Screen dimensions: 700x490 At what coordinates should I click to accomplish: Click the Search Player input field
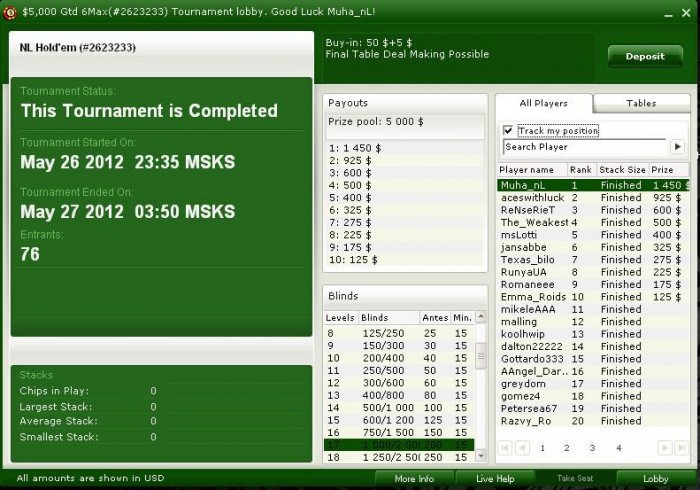(x=585, y=147)
